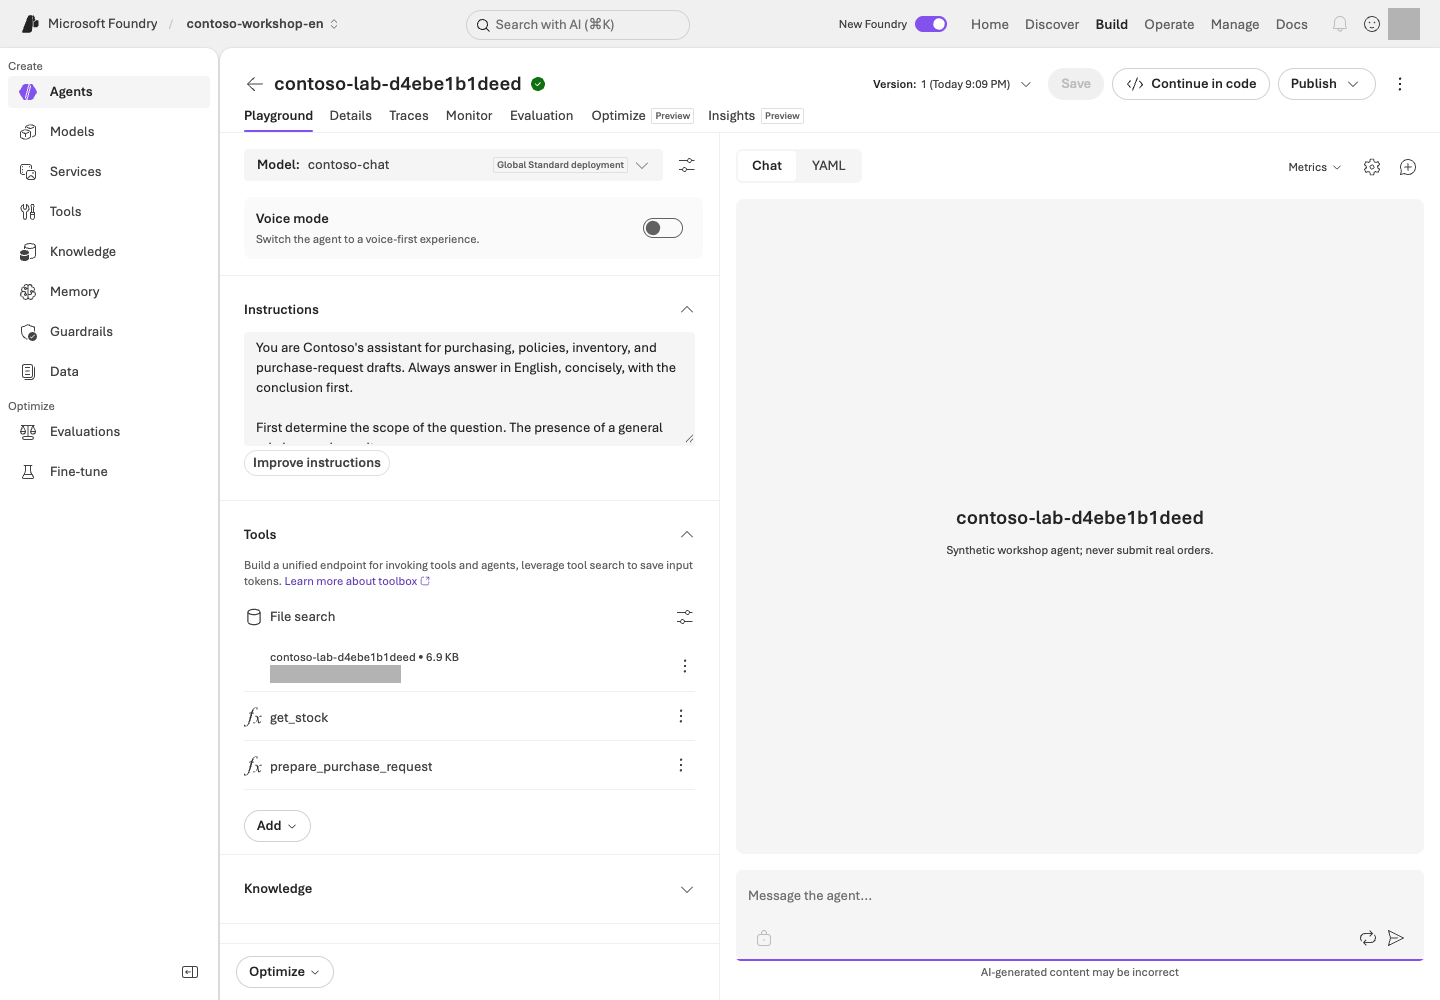This screenshot has width=1440, height=1000.
Task: Click the attachment icon in message box
Action: pos(764,938)
